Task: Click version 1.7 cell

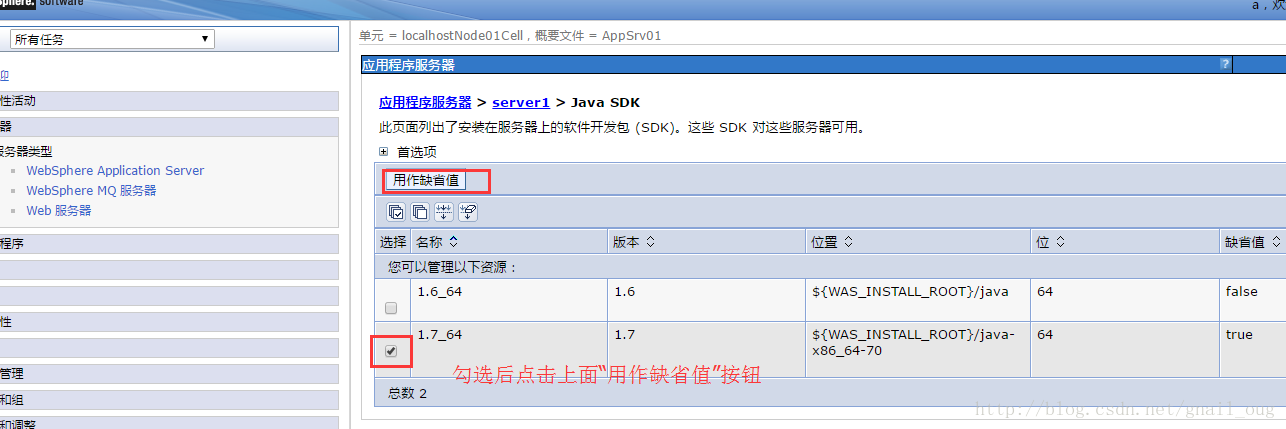Action: tap(707, 349)
